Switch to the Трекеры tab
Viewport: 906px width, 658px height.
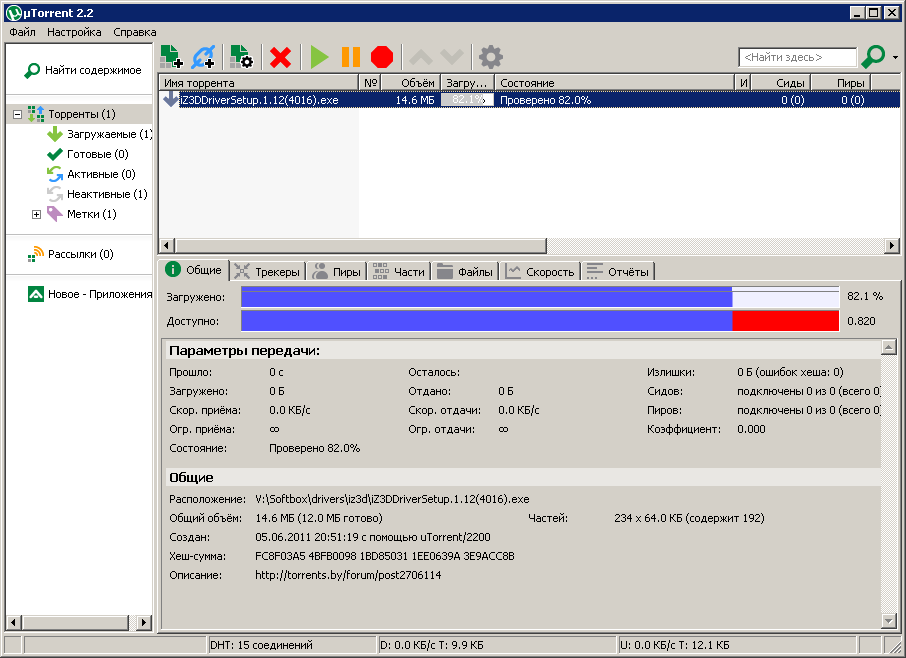(x=267, y=271)
